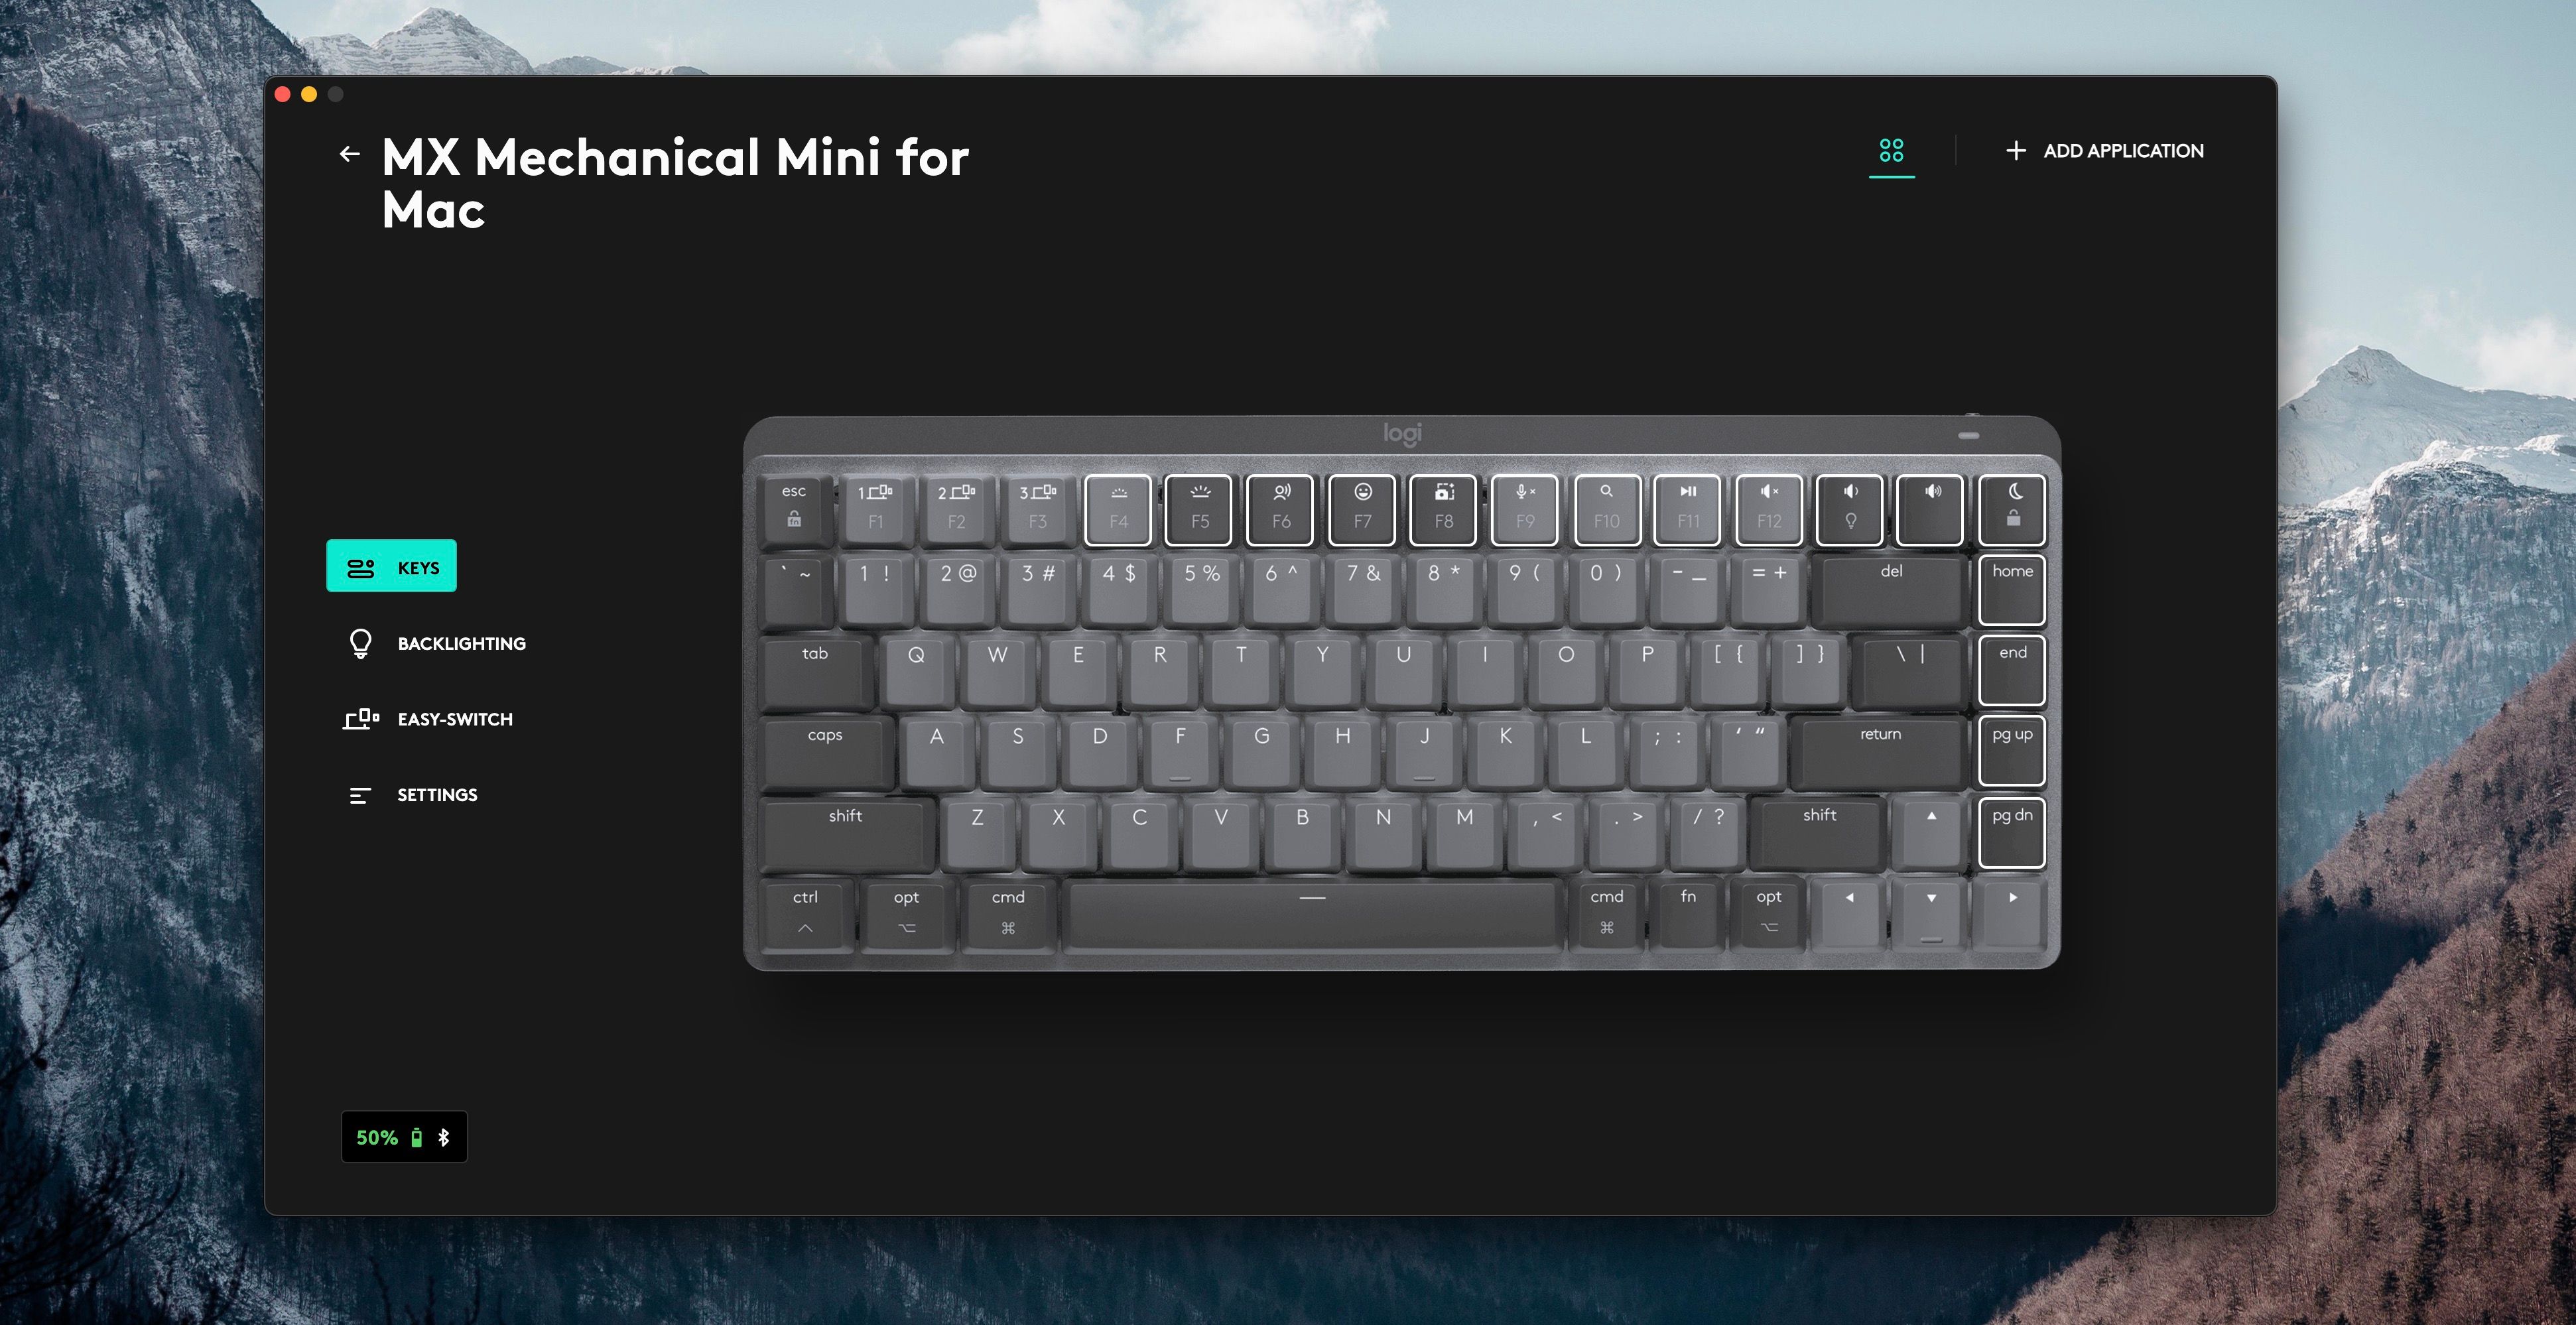Select the pg dn key
The height and width of the screenshot is (1325, 2576).
coord(2012,833)
